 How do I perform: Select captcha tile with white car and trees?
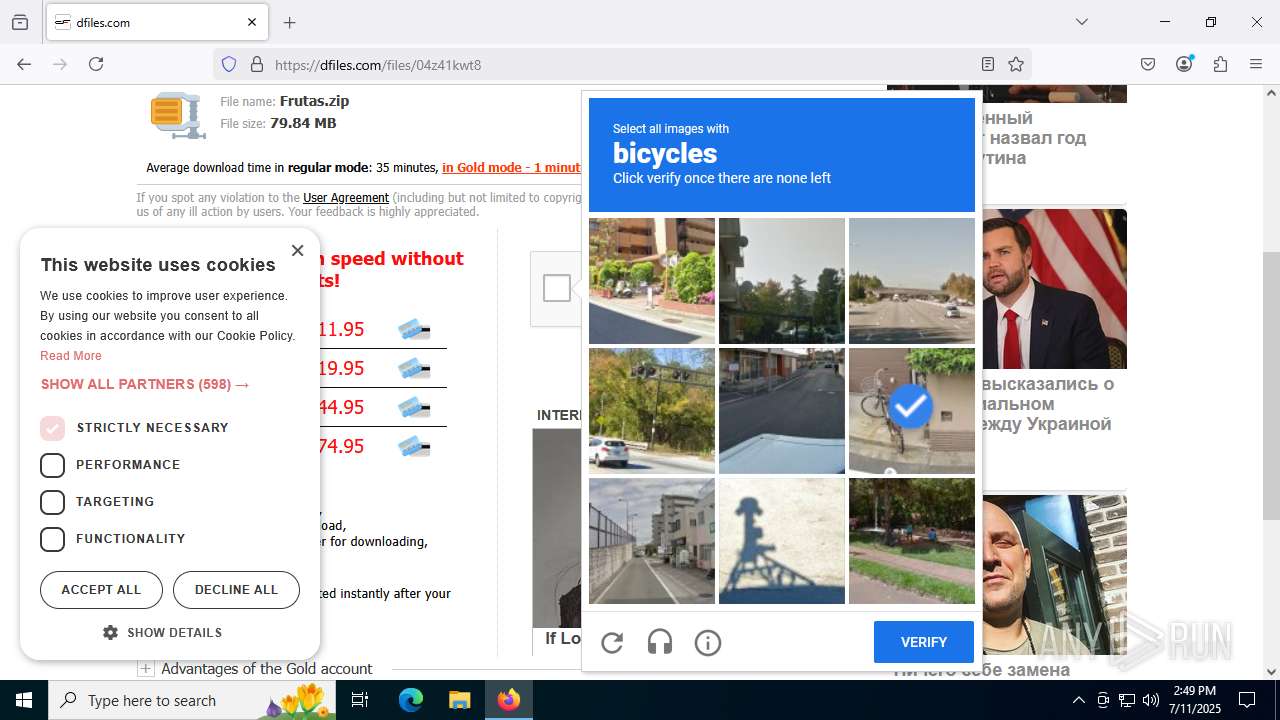pos(652,411)
